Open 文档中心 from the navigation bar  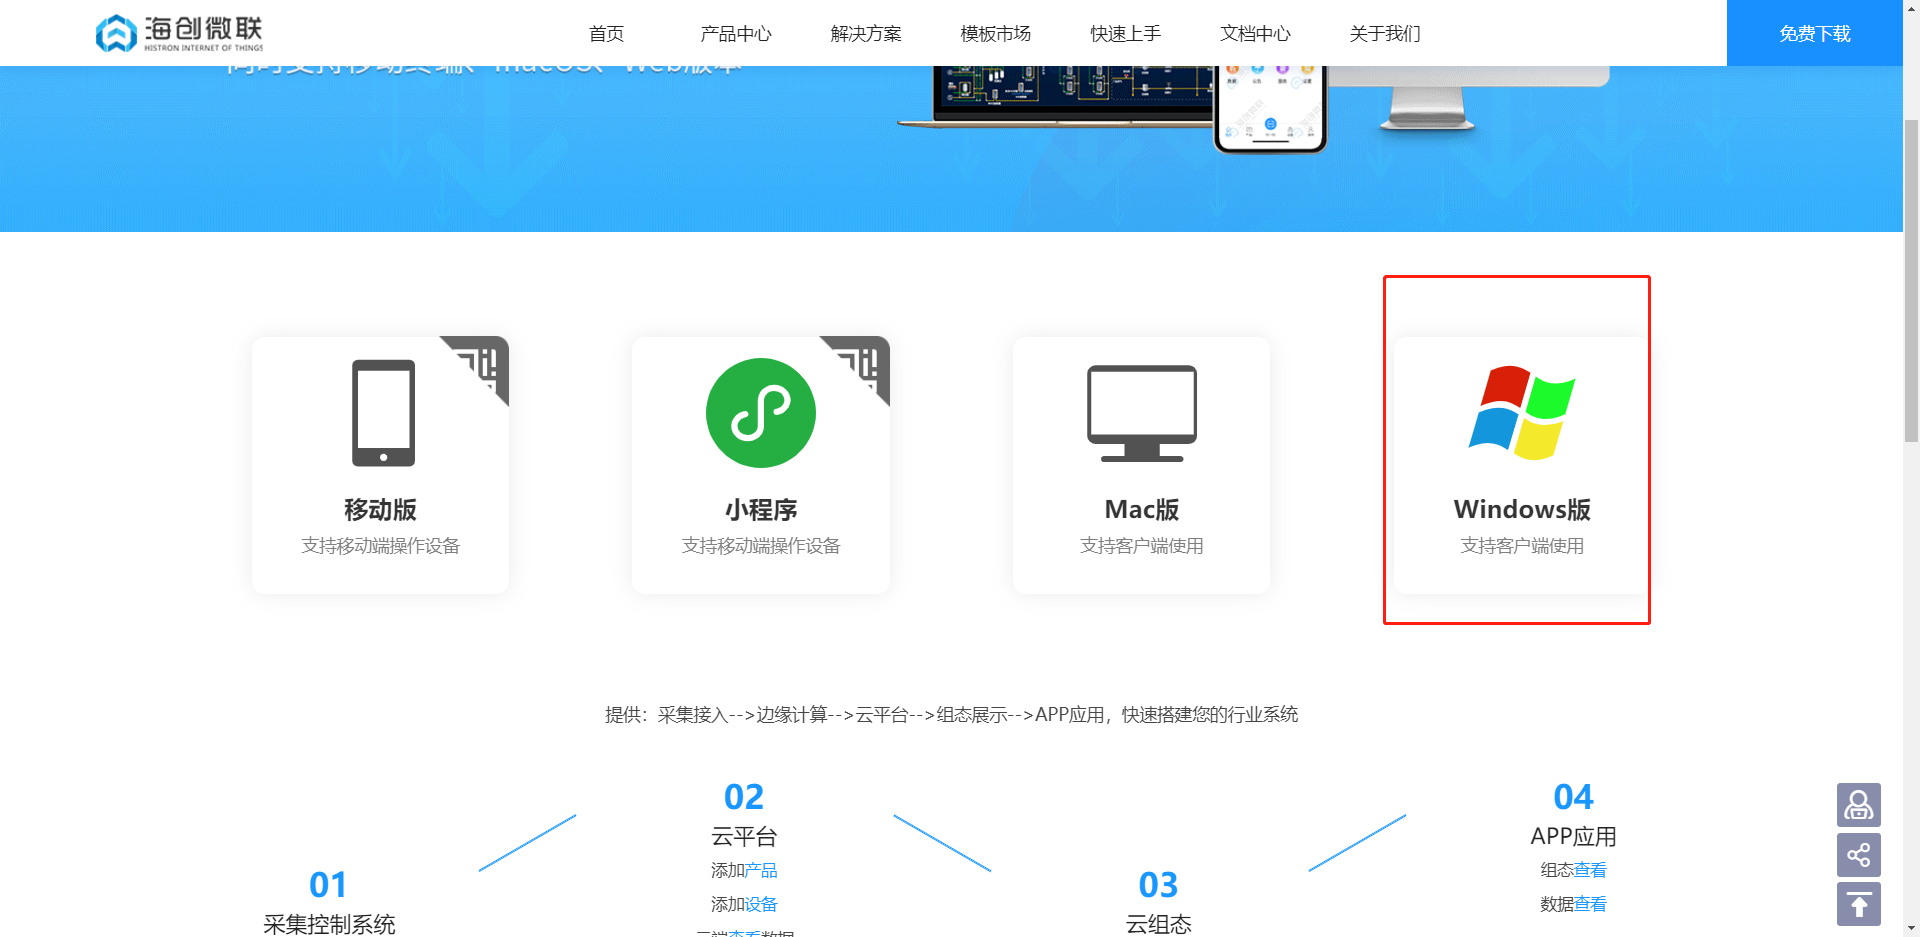[1256, 34]
